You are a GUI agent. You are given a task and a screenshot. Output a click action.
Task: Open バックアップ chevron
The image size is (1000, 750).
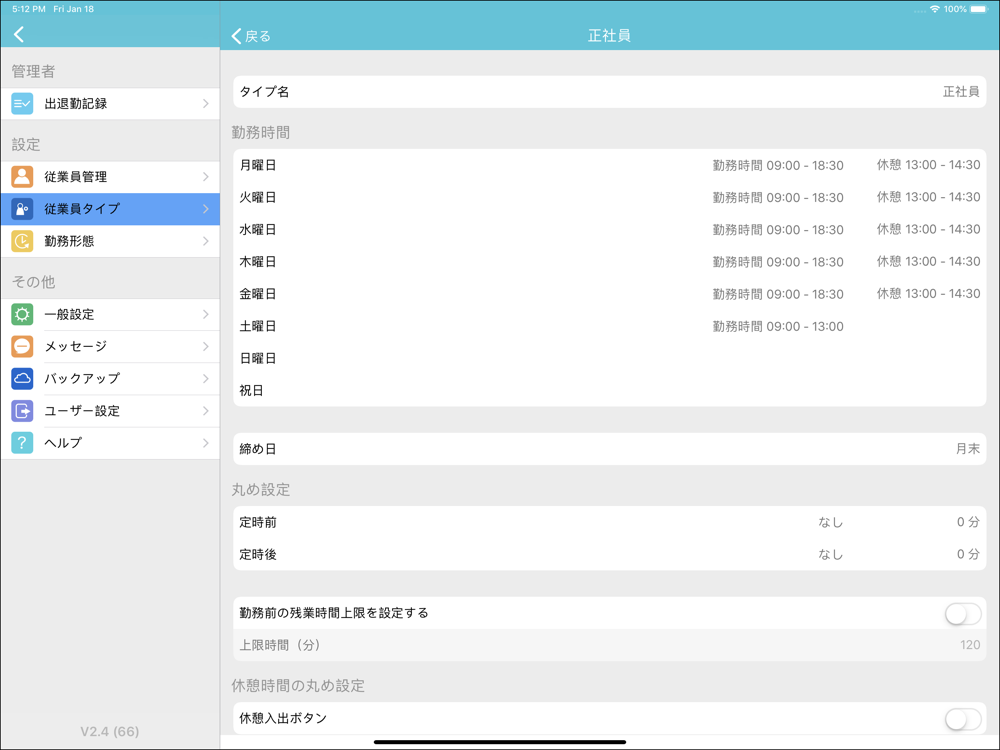click(205, 378)
